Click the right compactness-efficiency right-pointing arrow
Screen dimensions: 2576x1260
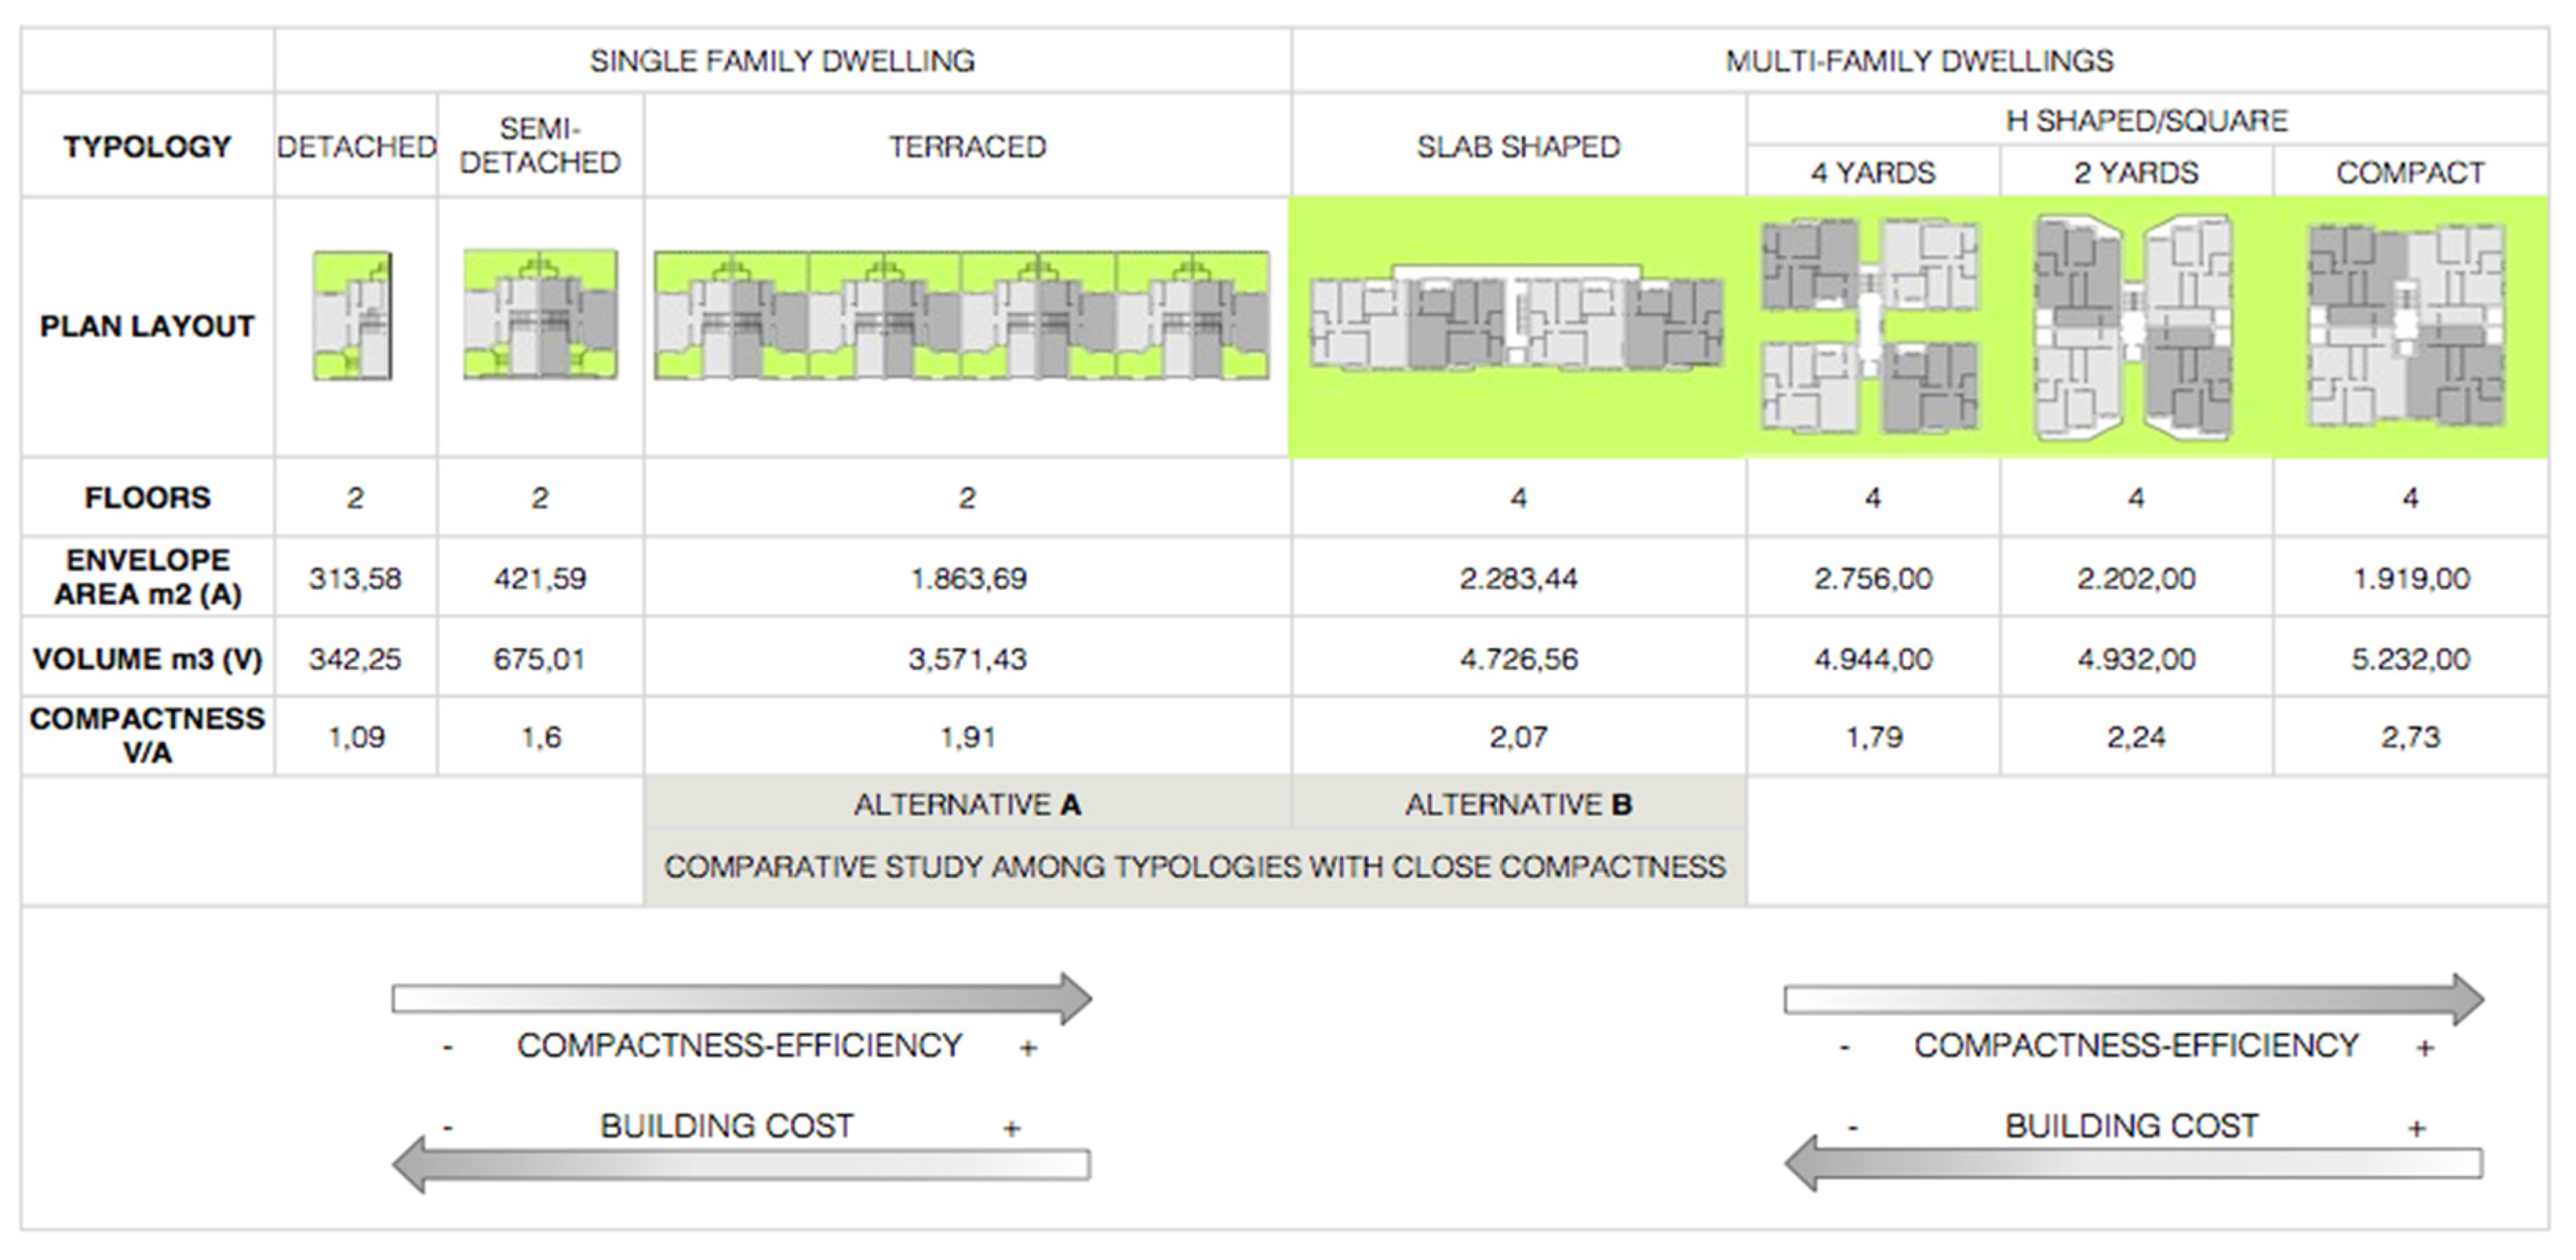(2133, 999)
